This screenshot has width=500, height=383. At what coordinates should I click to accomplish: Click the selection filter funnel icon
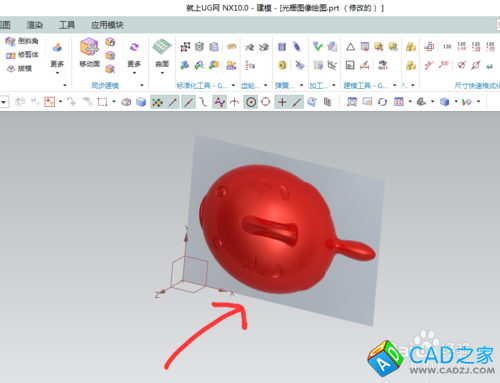click(x=50, y=102)
